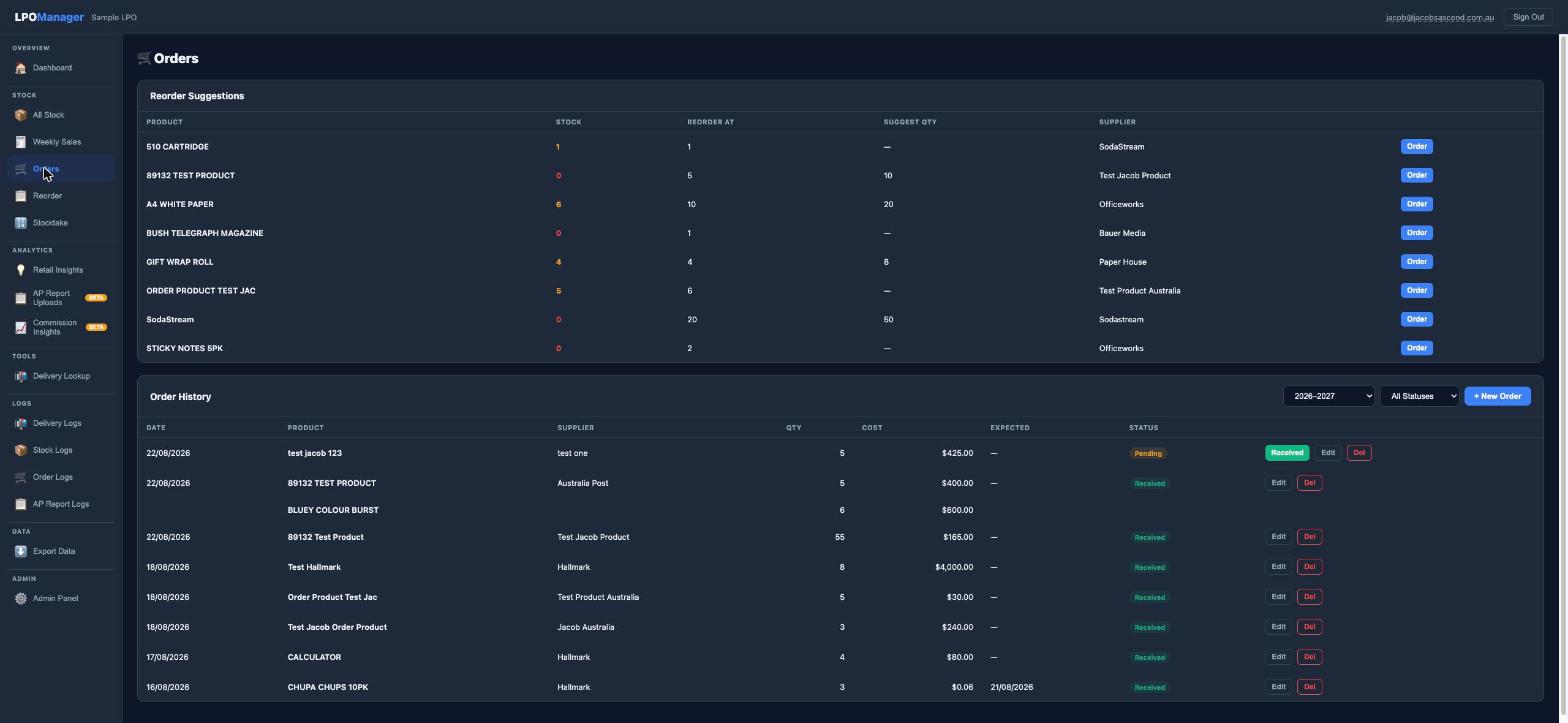Click the Commission Insights chart icon
The width and height of the screenshot is (1568, 723).
pos(21,327)
